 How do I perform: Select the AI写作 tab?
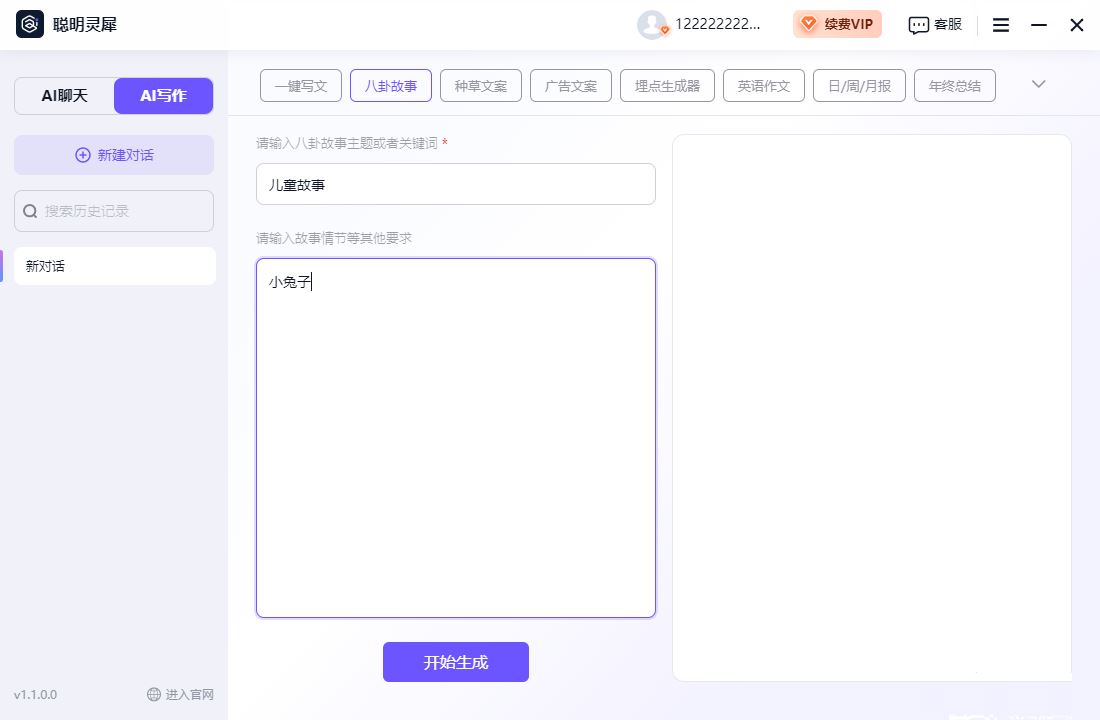coord(163,95)
